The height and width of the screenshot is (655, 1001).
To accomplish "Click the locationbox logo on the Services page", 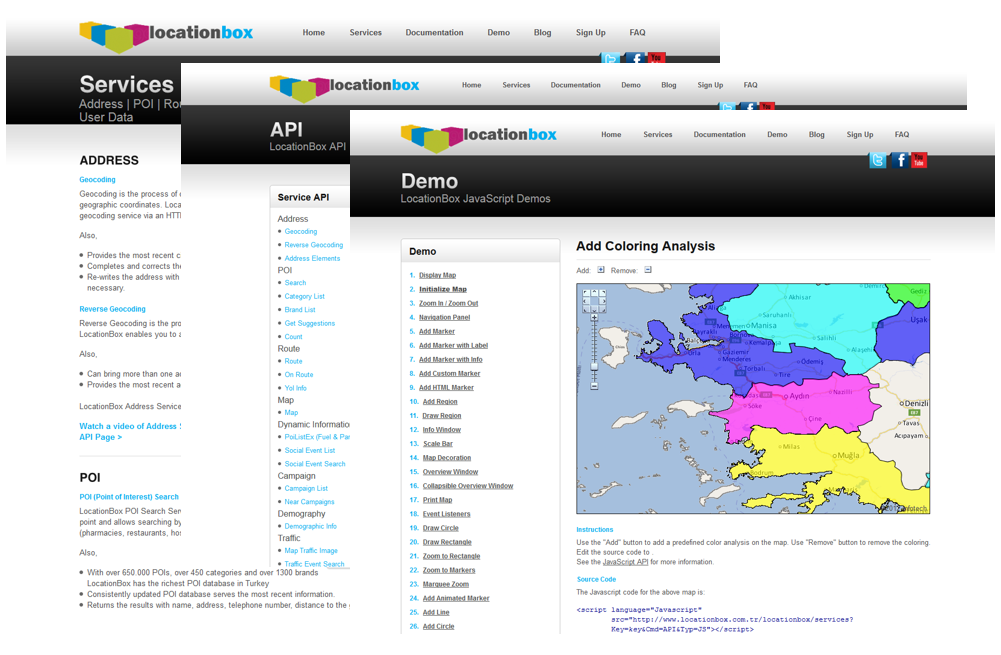I will pyautogui.click(x=166, y=36).
